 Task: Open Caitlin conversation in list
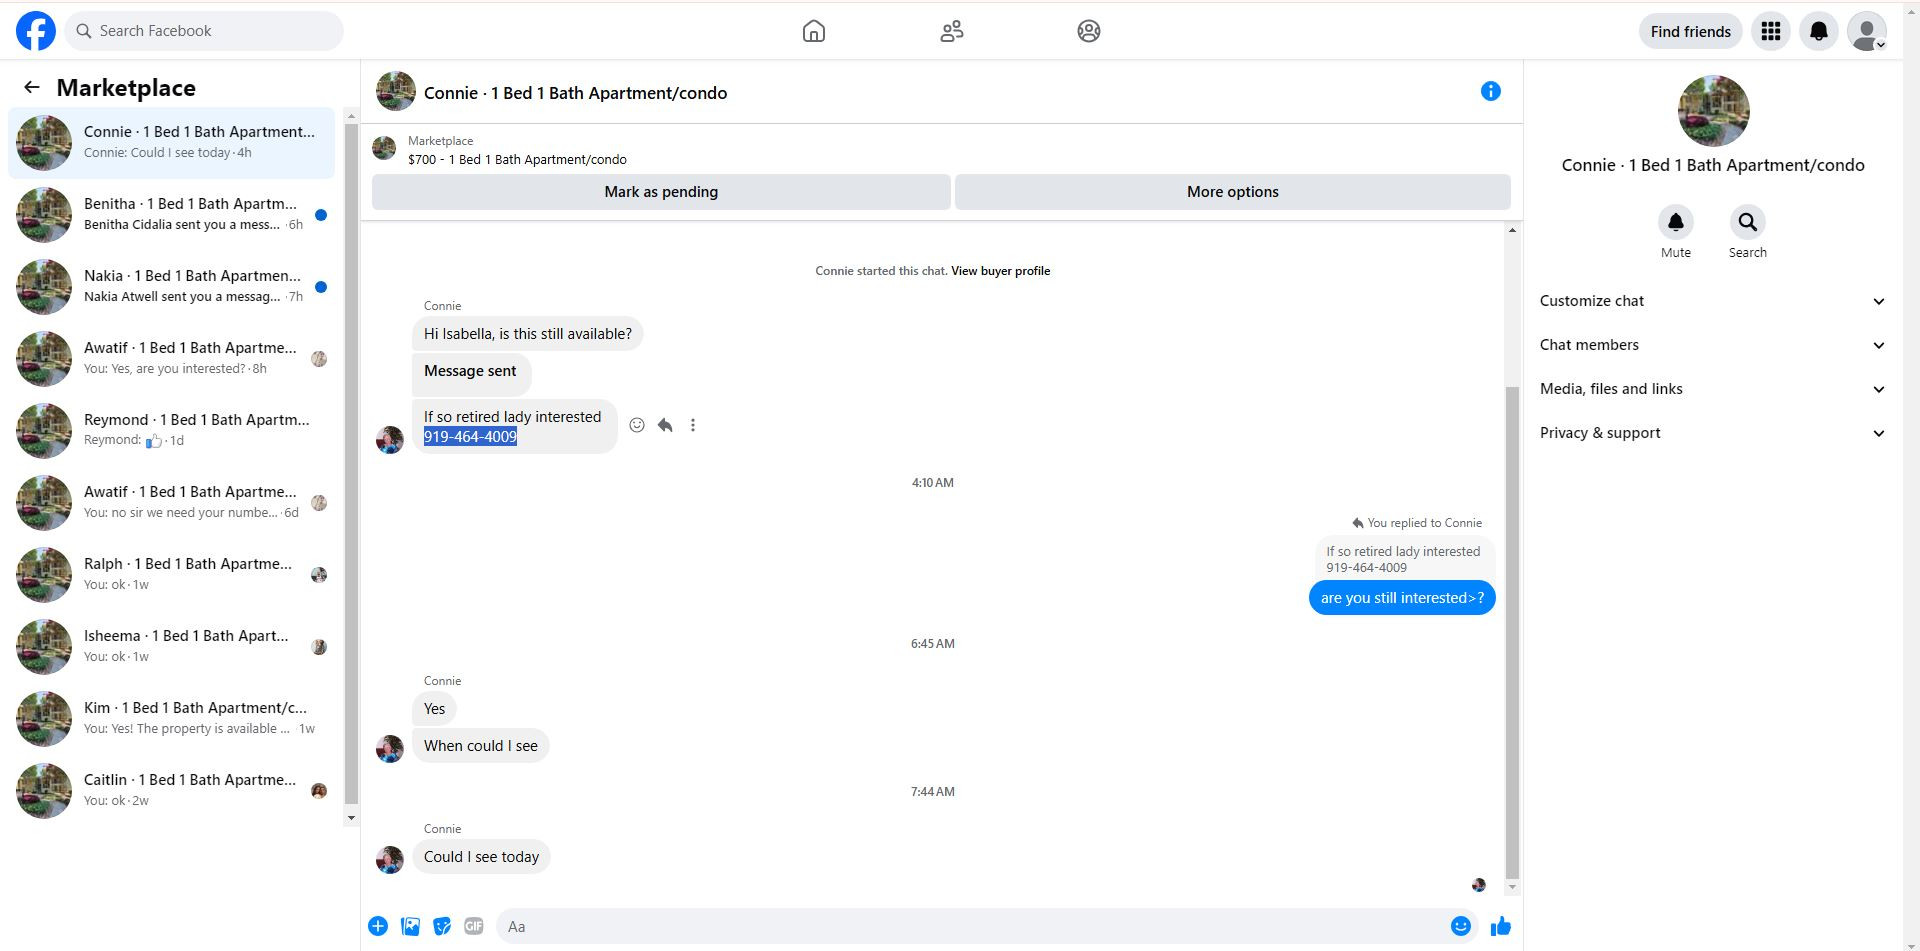[x=172, y=791]
